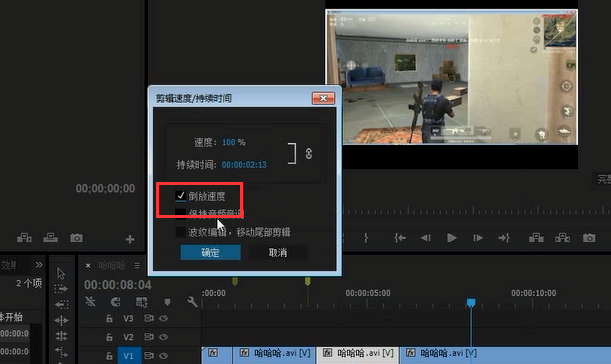Enable 波纹编辑，移动尾部剪辑 checkbox
The height and width of the screenshot is (364, 611).
[x=180, y=232]
